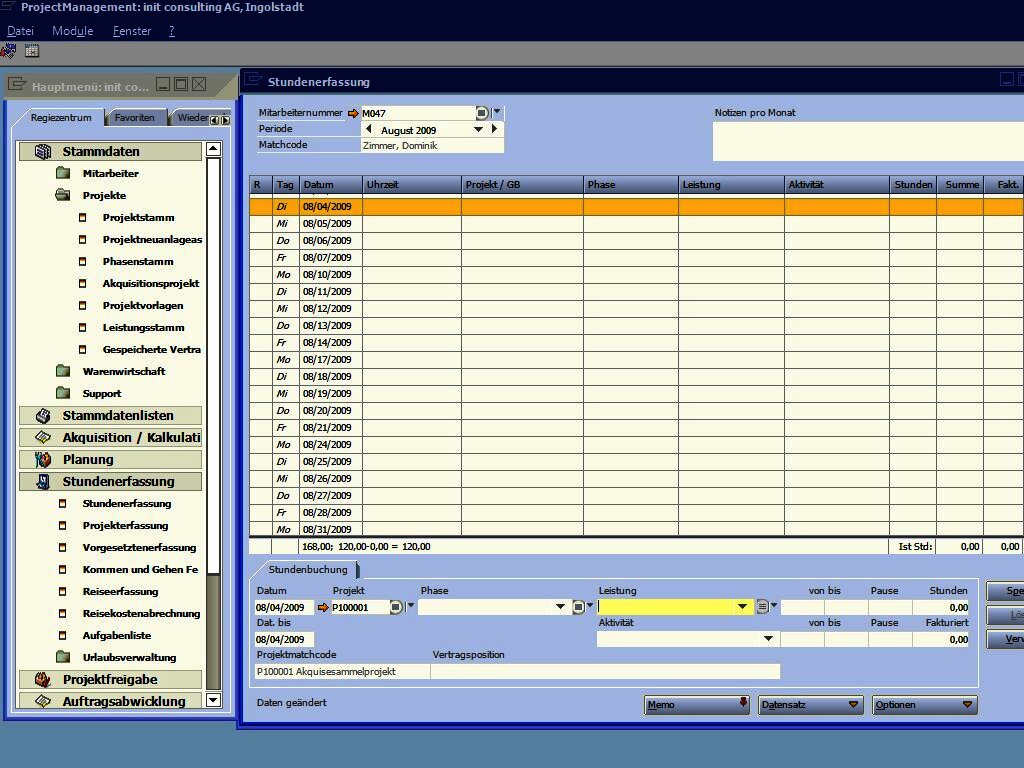This screenshot has width=1024, height=768.
Task: Open the Optionen button menu
Action: tap(924, 705)
